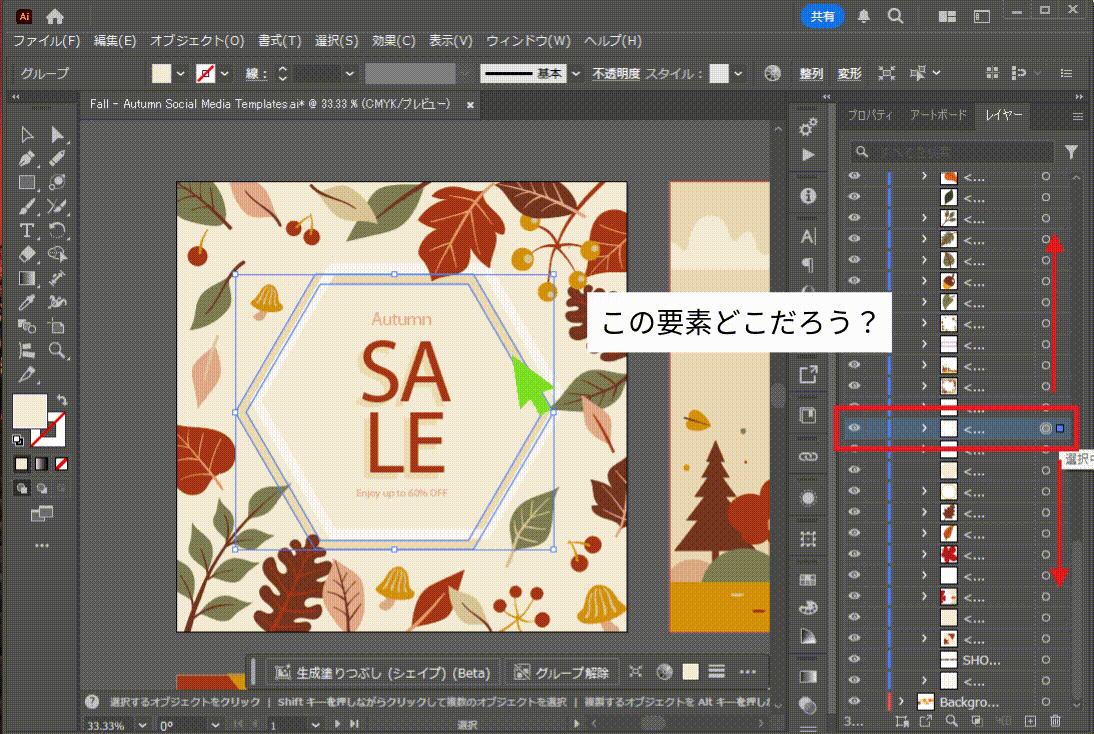Screen dimensions: 1094x734
Task: Open the Links panel icon in dock
Action: [808, 457]
